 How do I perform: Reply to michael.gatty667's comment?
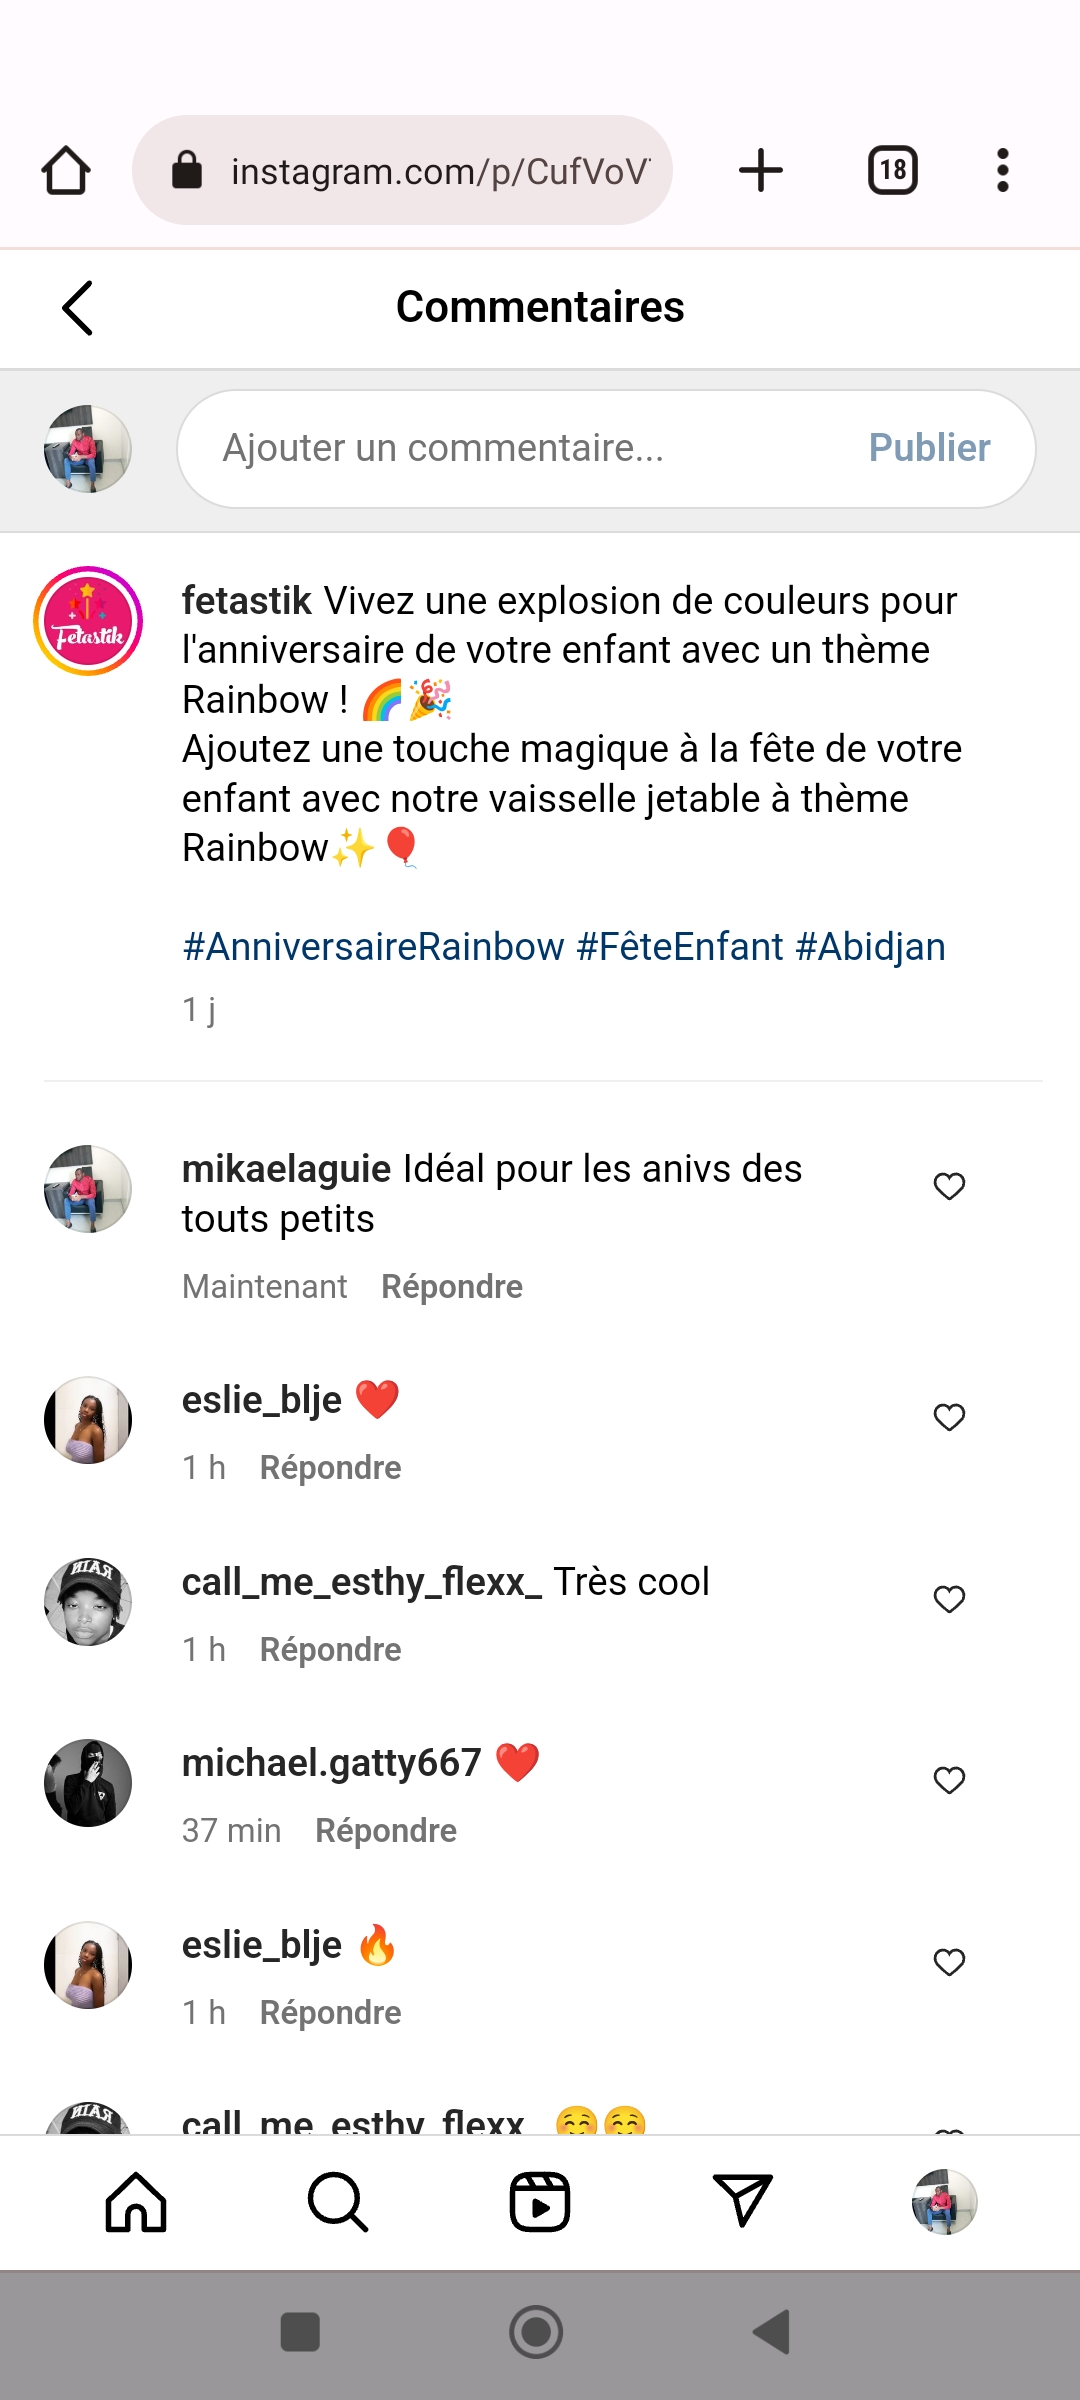(x=386, y=1831)
